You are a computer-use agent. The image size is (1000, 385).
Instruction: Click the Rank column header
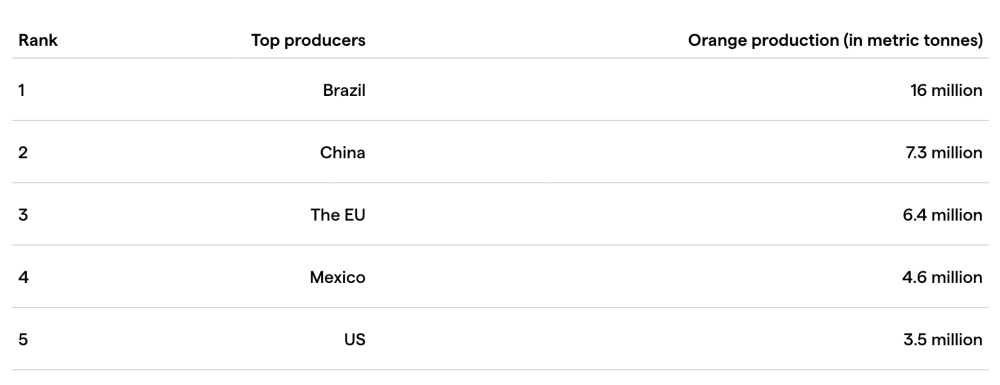(38, 40)
